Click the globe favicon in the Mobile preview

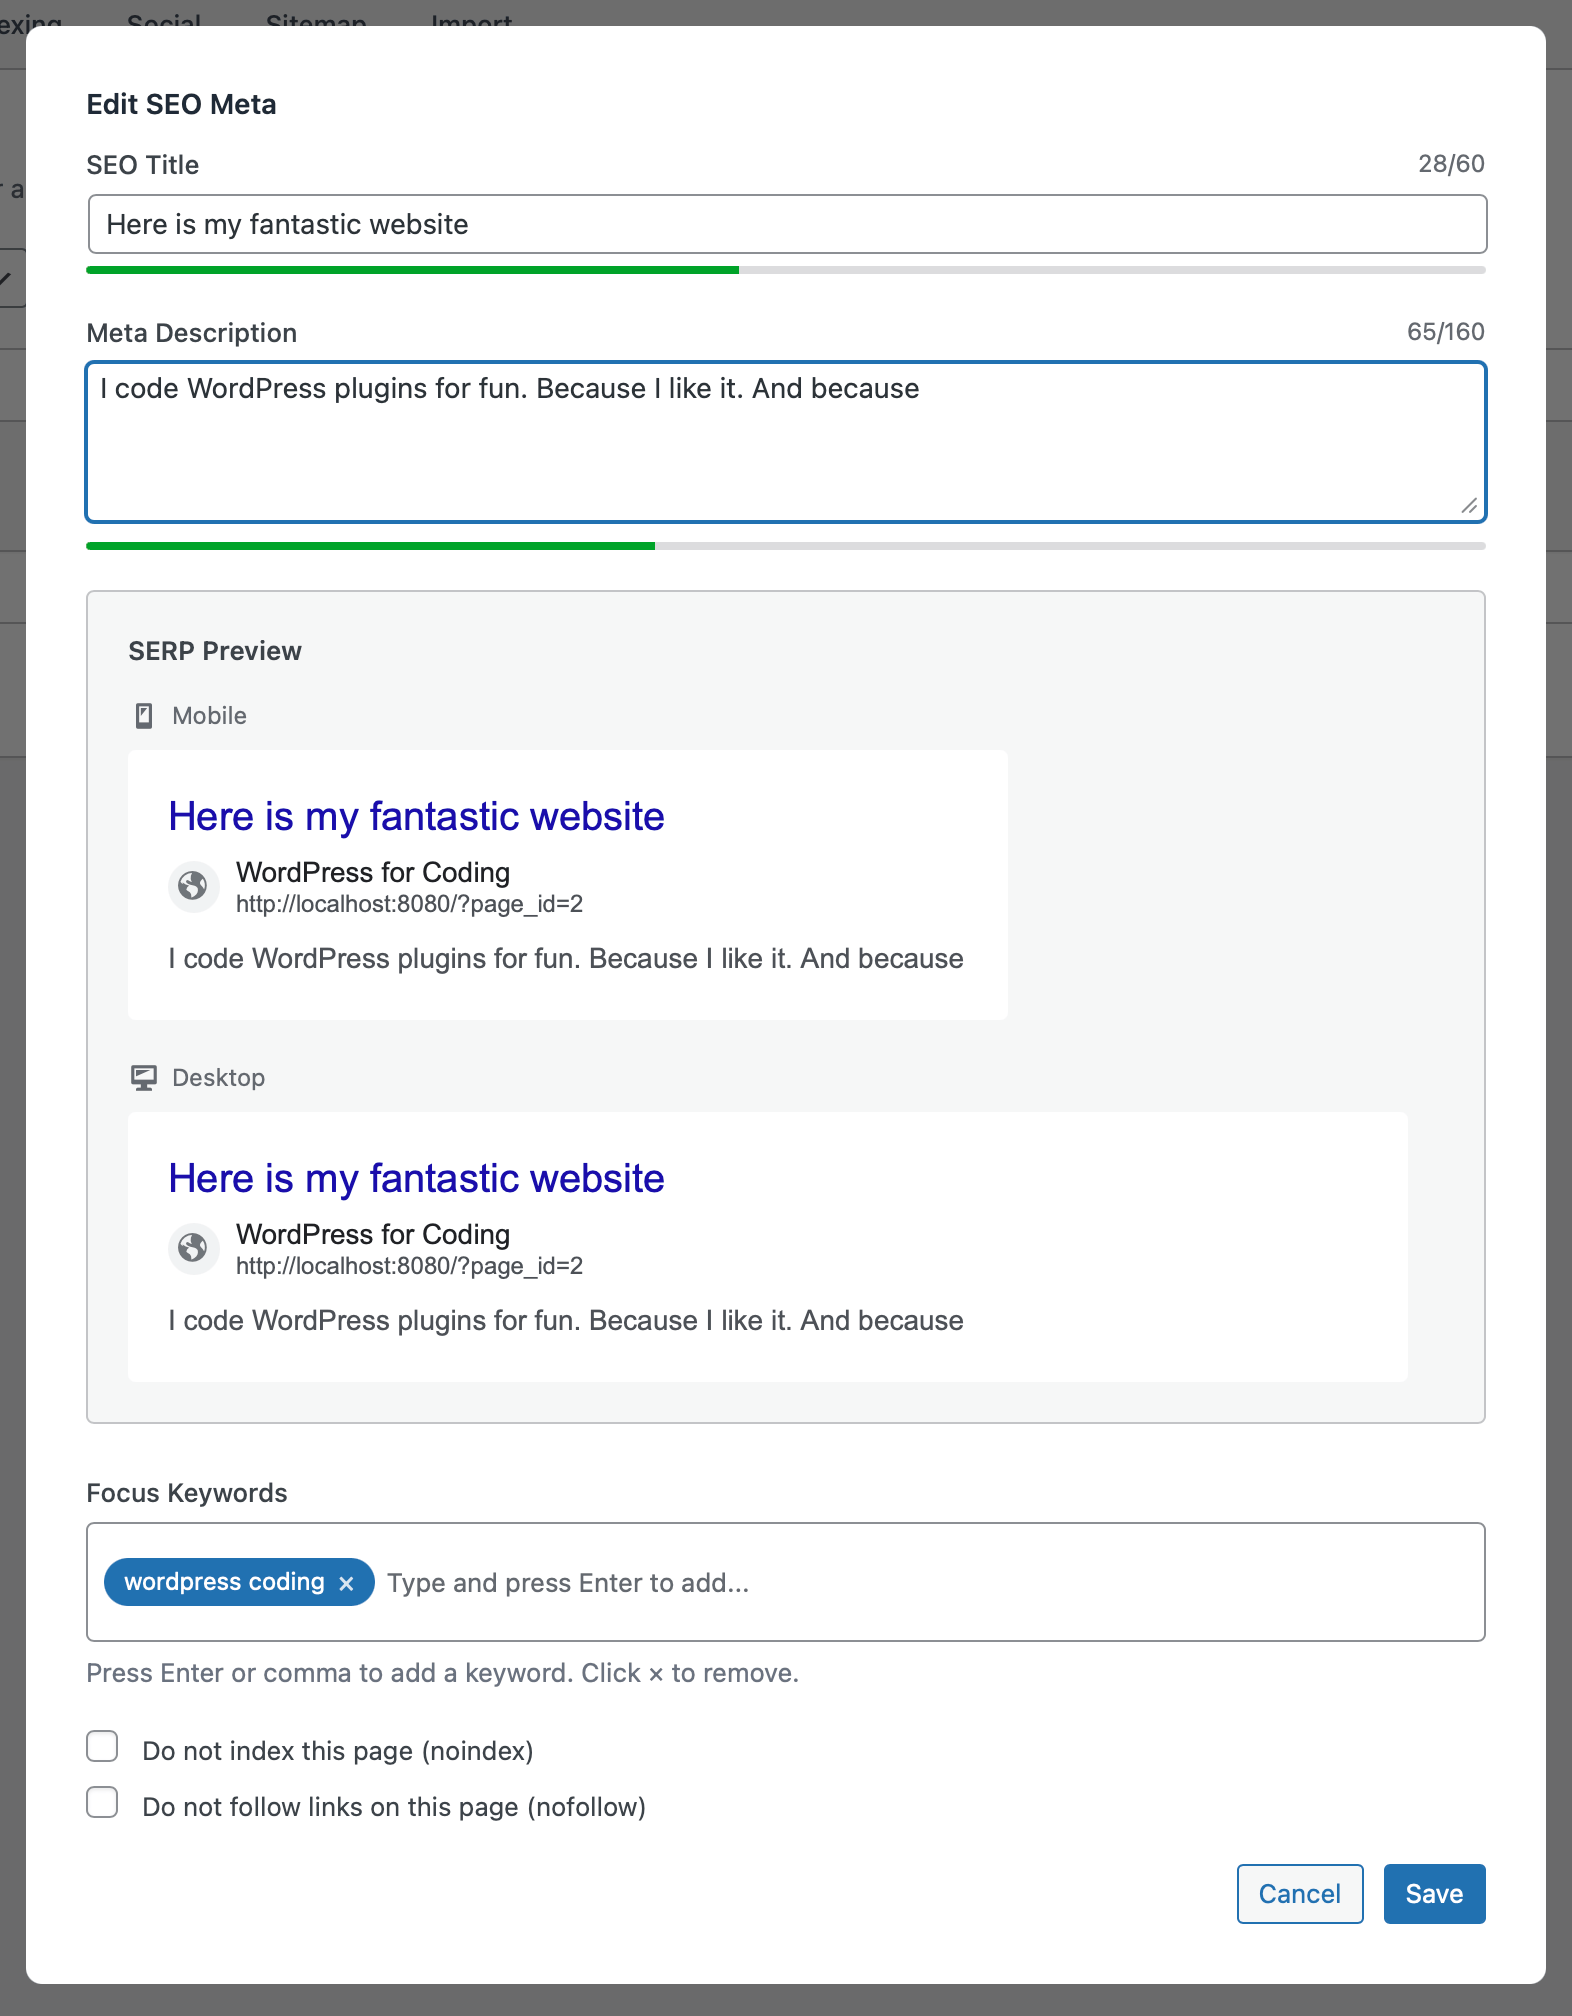[193, 886]
